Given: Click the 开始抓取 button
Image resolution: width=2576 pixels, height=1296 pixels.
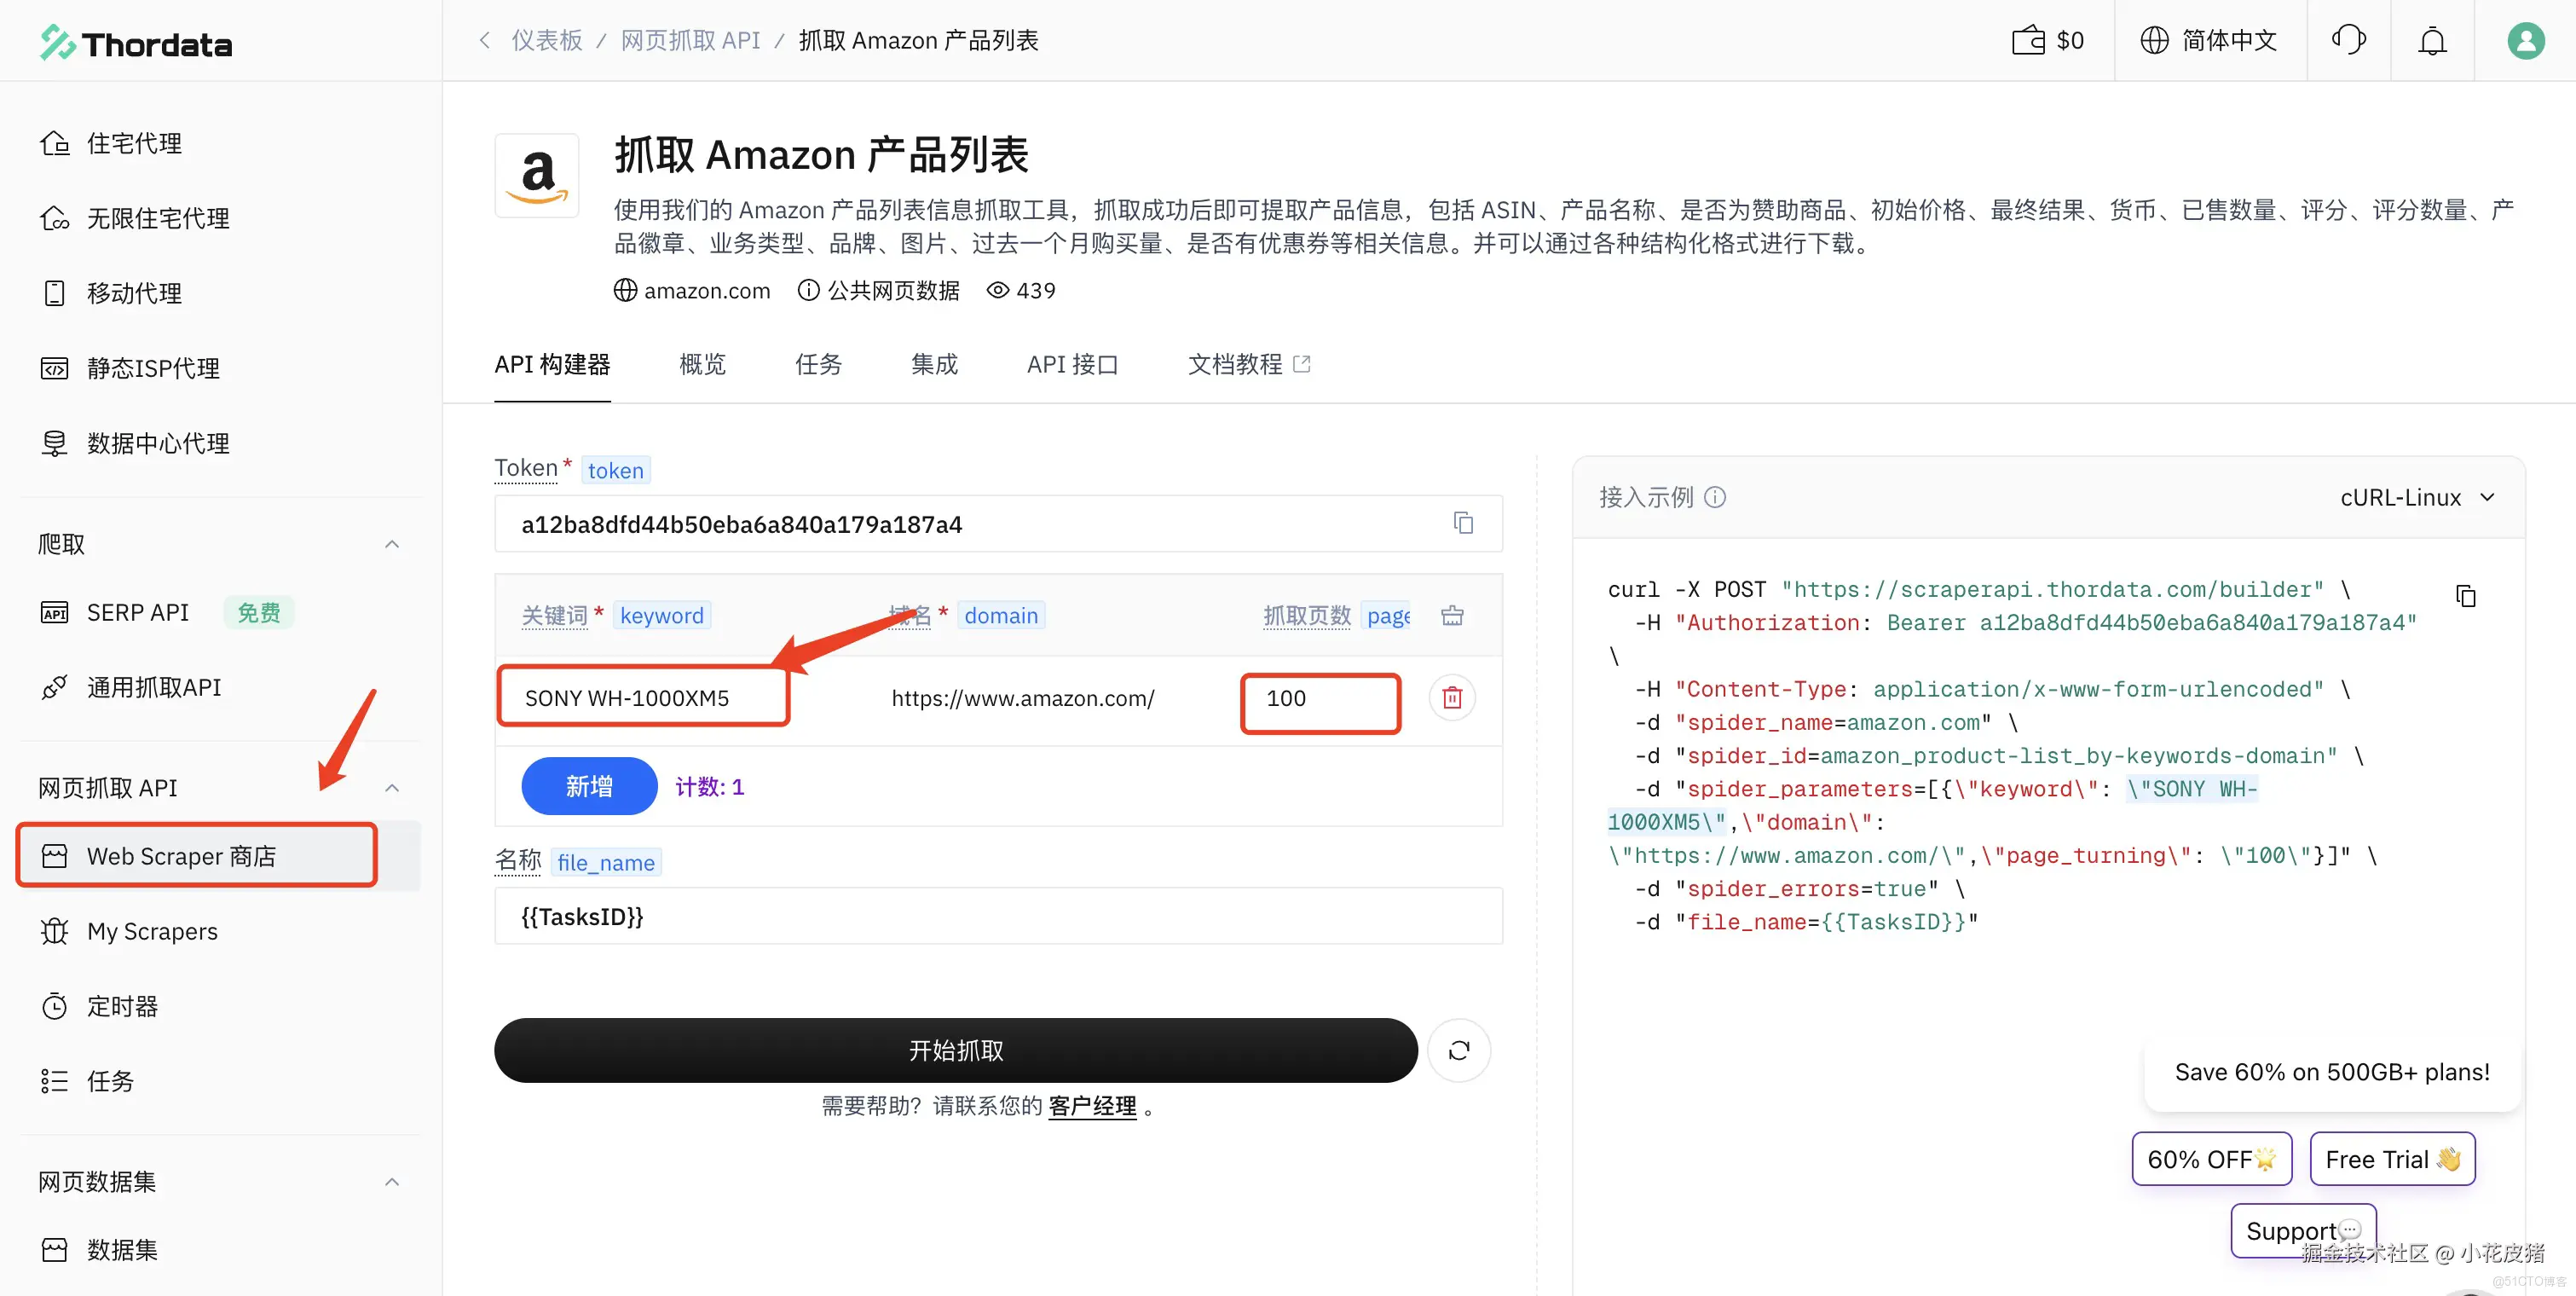Looking at the screenshot, I should [955, 1050].
